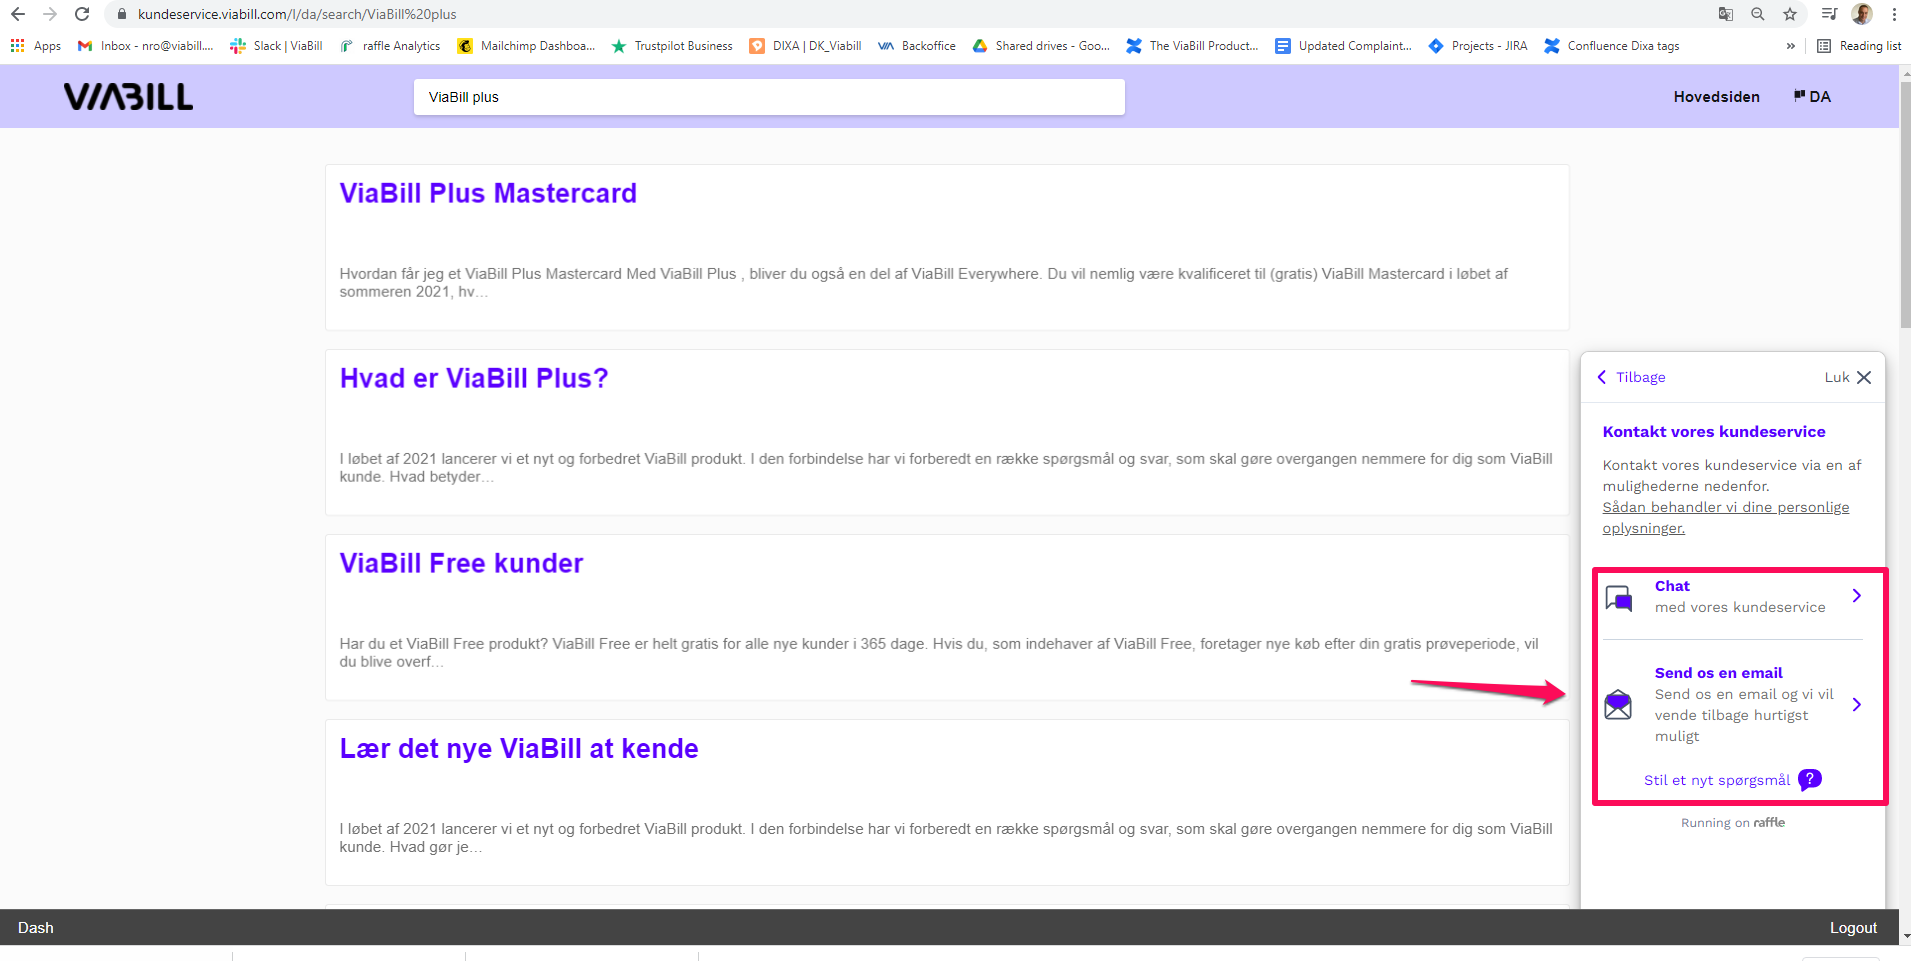Open the Confluence Dixa tags bookmark
Screen dimensions: 1911x961
click(1612, 46)
